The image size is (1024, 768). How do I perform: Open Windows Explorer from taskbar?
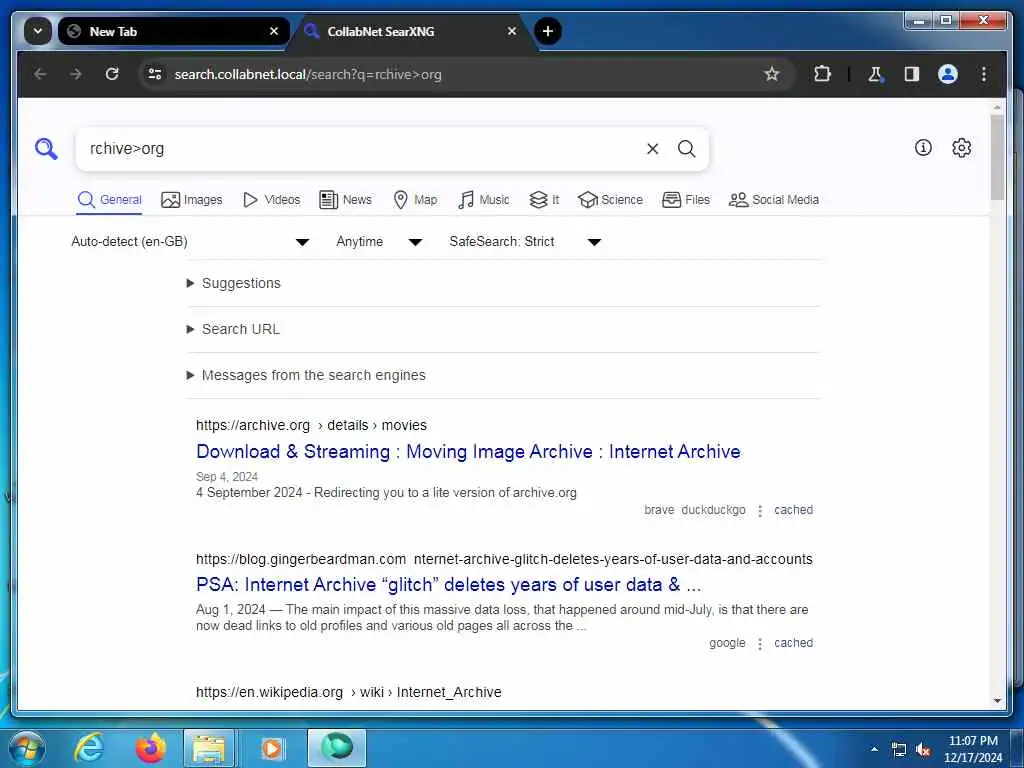pos(209,748)
